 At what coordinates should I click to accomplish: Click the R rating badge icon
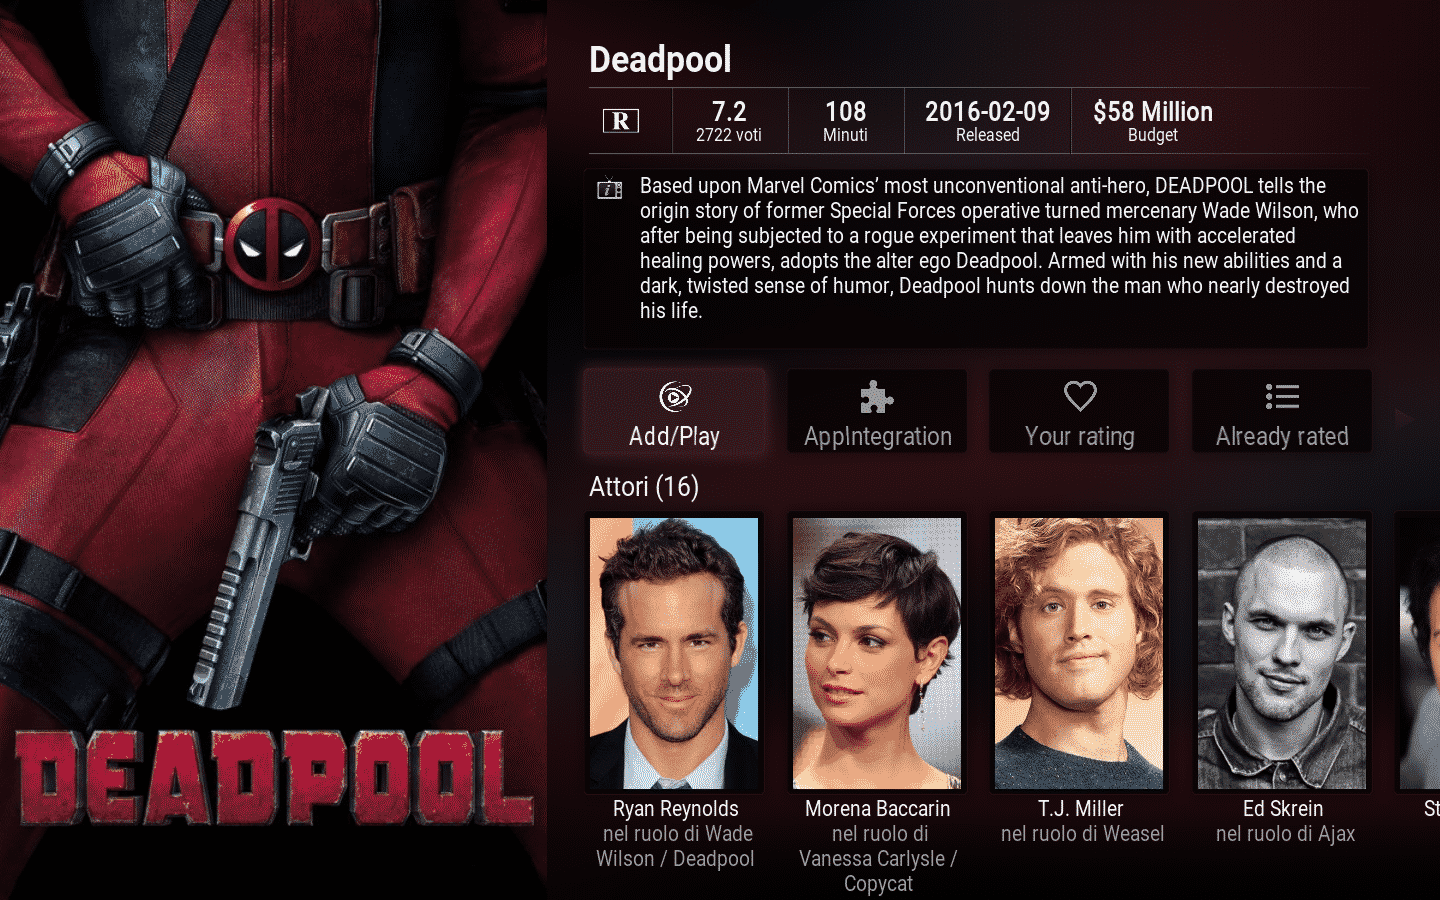click(621, 121)
